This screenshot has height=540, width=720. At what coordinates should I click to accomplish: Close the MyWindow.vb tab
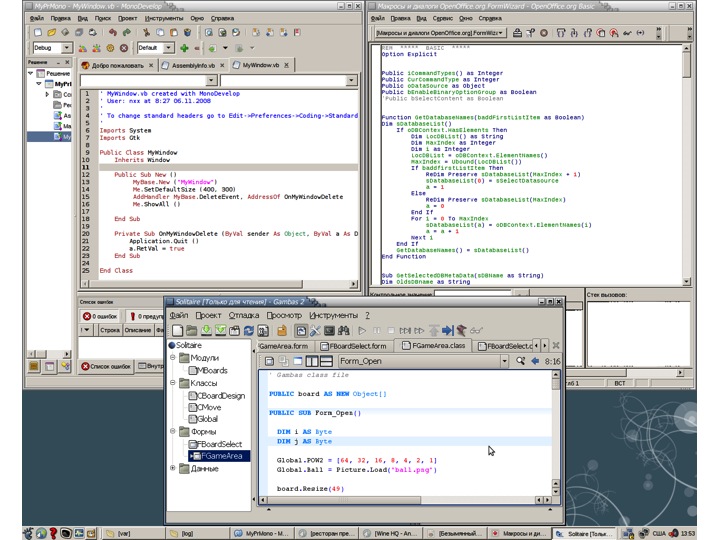click(x=287, y=65)
